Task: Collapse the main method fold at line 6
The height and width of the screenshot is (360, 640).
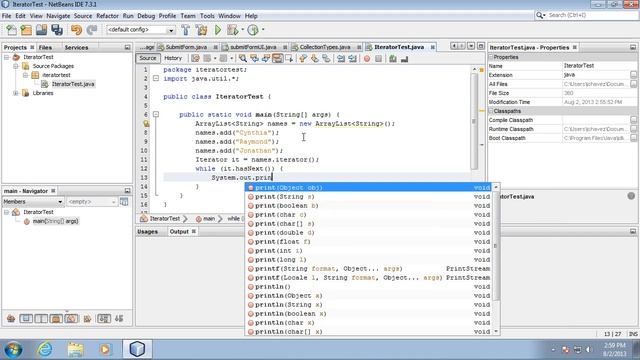Action: (x=156, y=114)
